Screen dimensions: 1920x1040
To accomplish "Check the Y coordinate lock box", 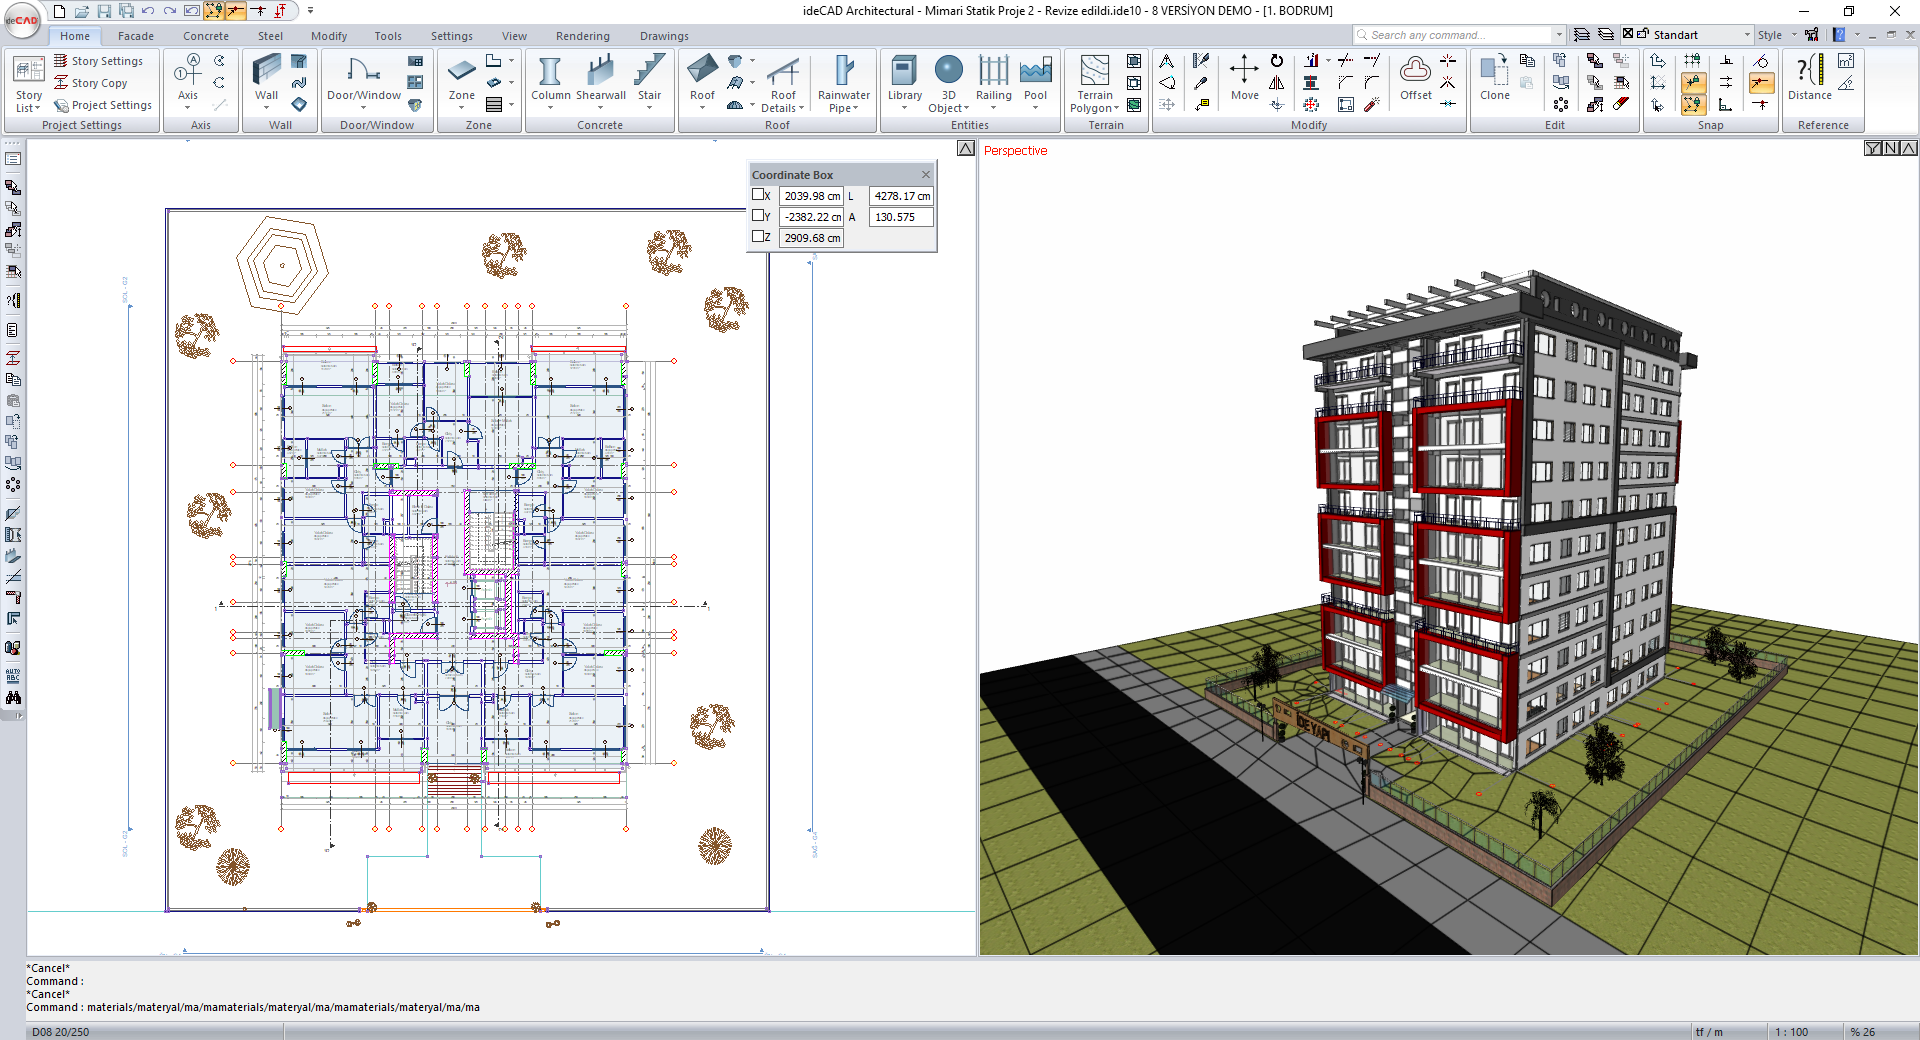I will 758,216.
